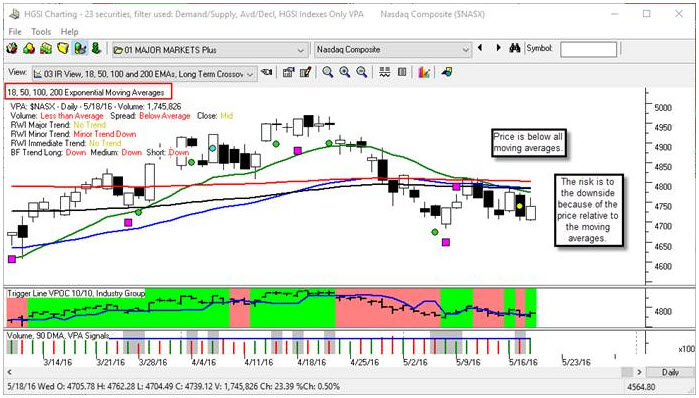
Task: Click the Trigger Line VPOC 10/10 panel label
Action: pos(76,293)
